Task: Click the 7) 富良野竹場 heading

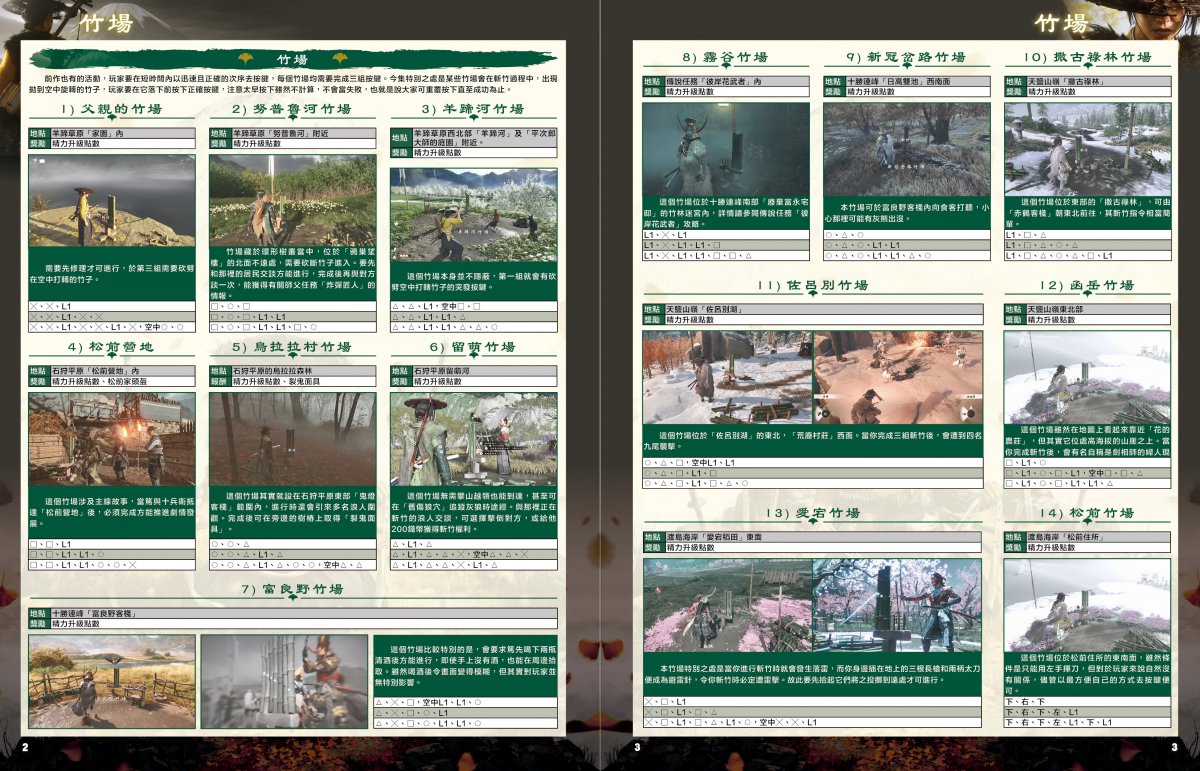Action: [292, 590]
